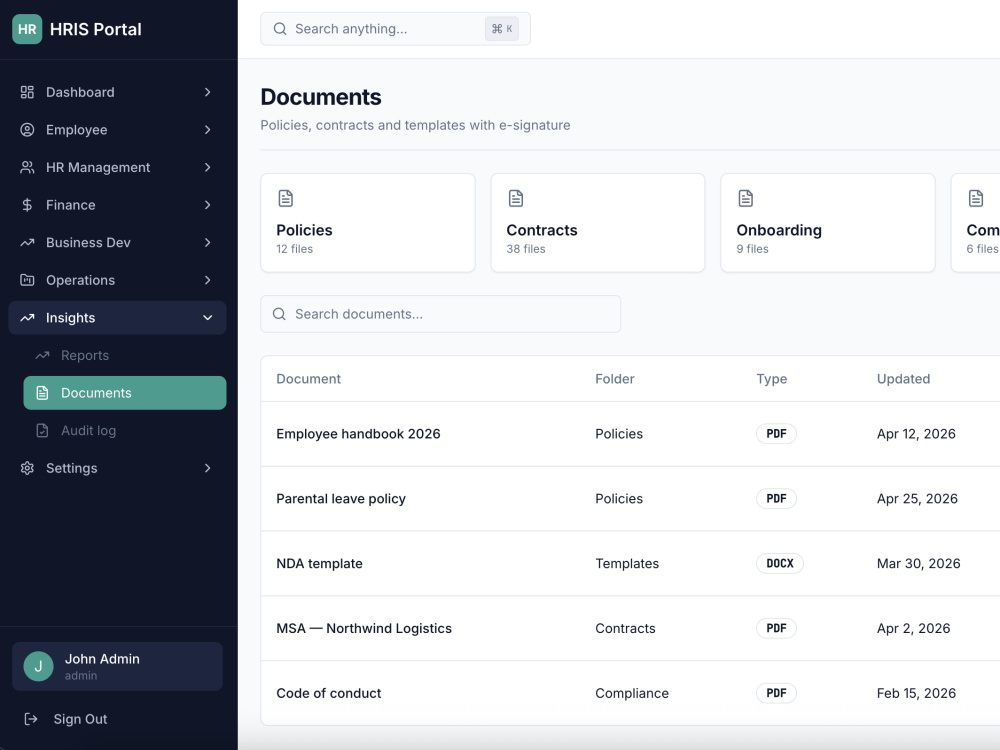Click the Reports trend icon
This screenshot has width=1000, height=750.
tap(42, 355)
